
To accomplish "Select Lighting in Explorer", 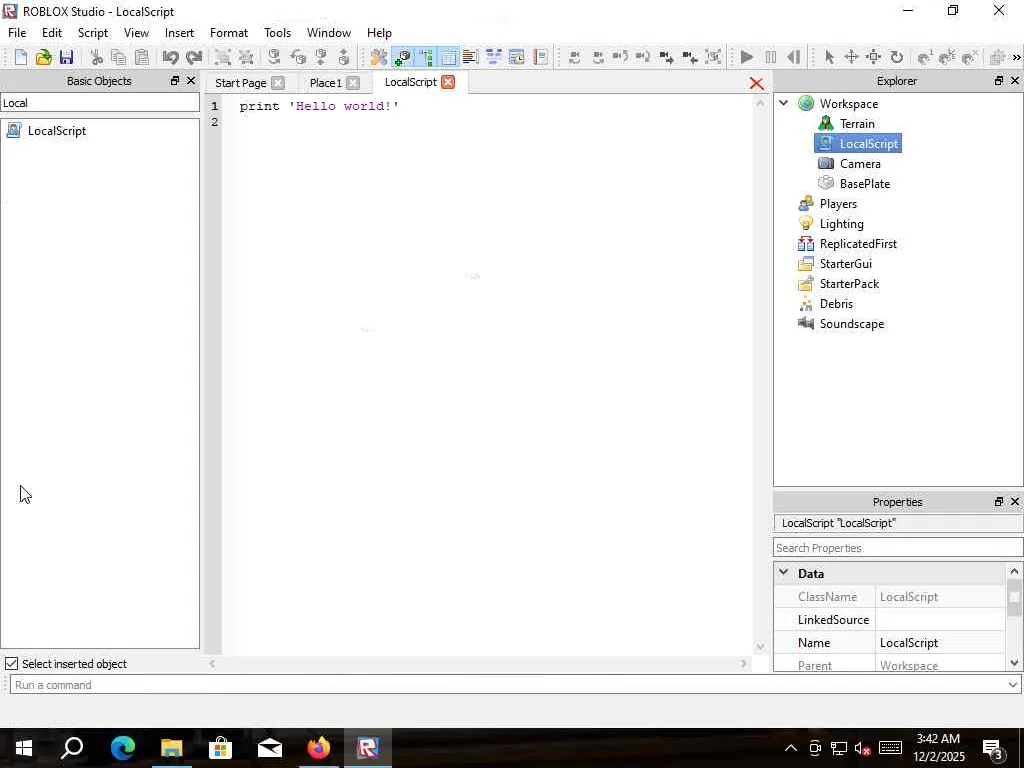I will (x=841, y=224).
